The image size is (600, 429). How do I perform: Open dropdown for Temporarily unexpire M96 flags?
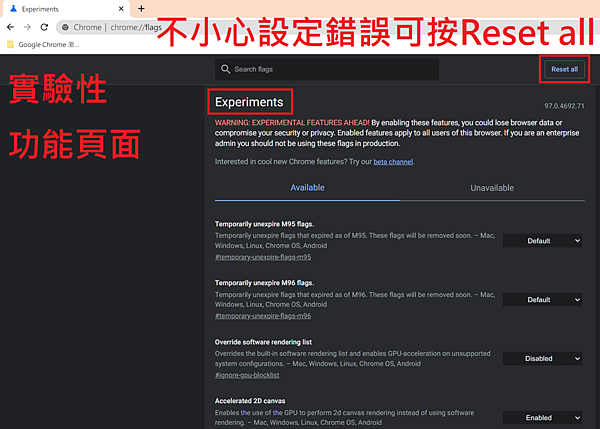click(x=542, y=300)
